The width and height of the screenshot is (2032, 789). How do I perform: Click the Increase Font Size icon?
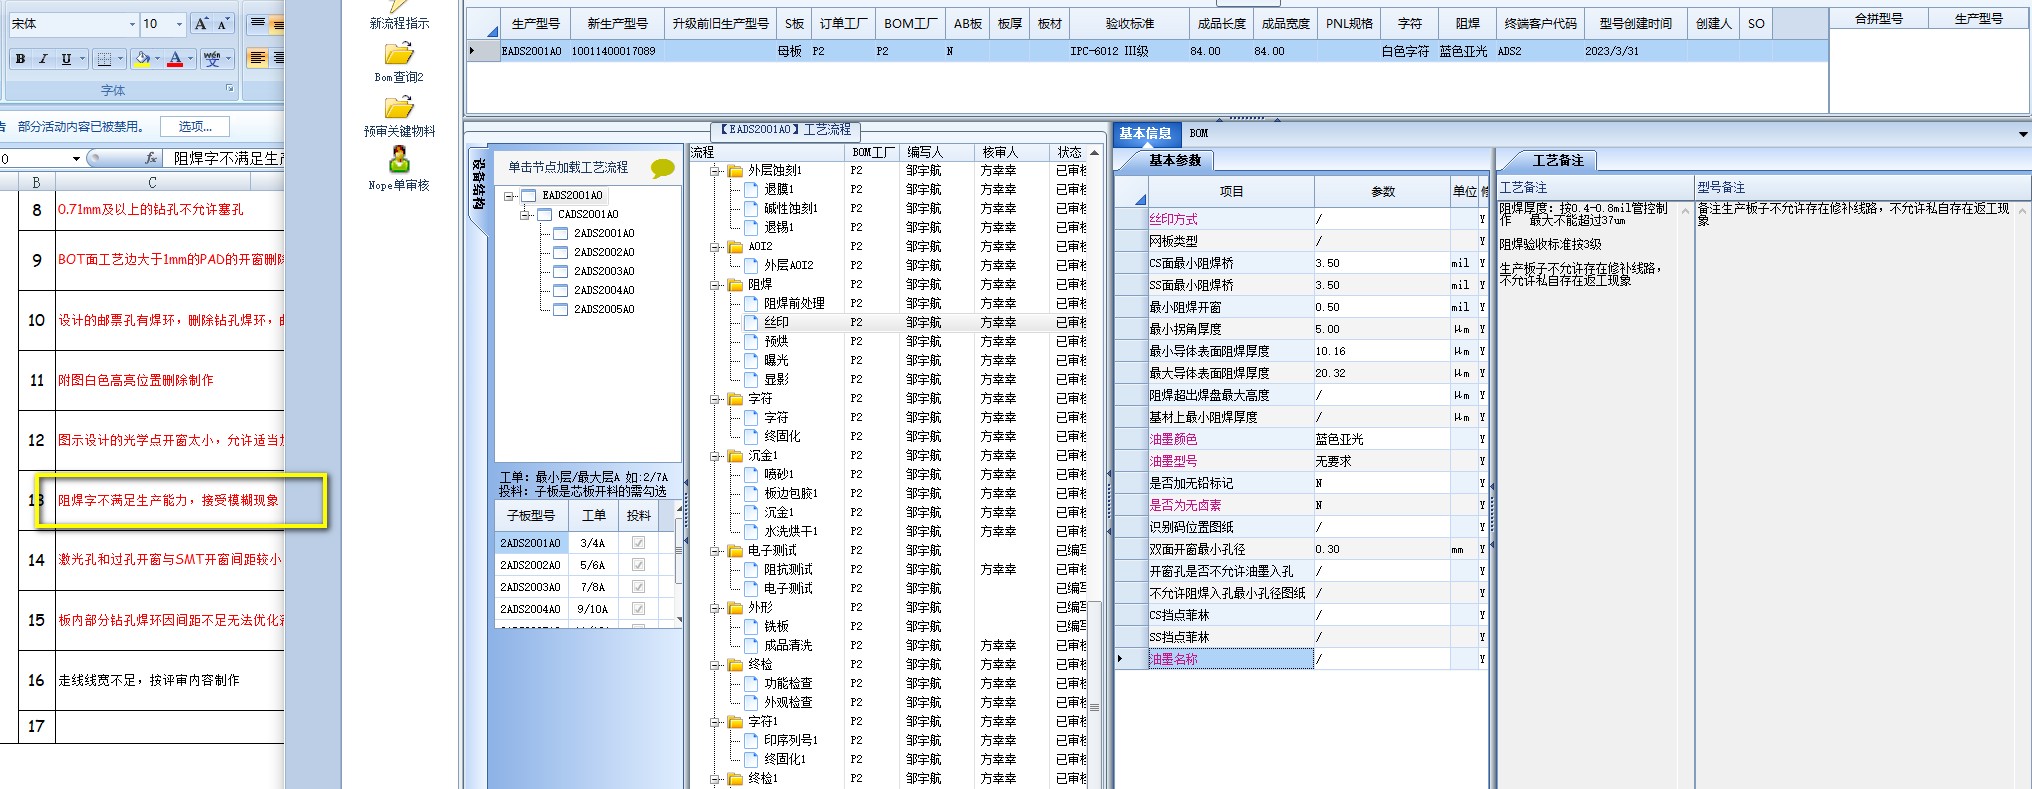point(202,24)
